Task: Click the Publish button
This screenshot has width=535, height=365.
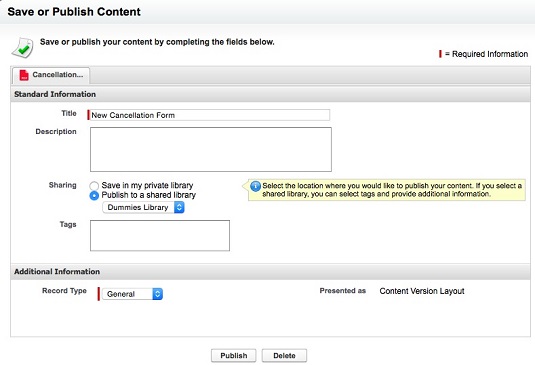Action: (x=234, y=356)
